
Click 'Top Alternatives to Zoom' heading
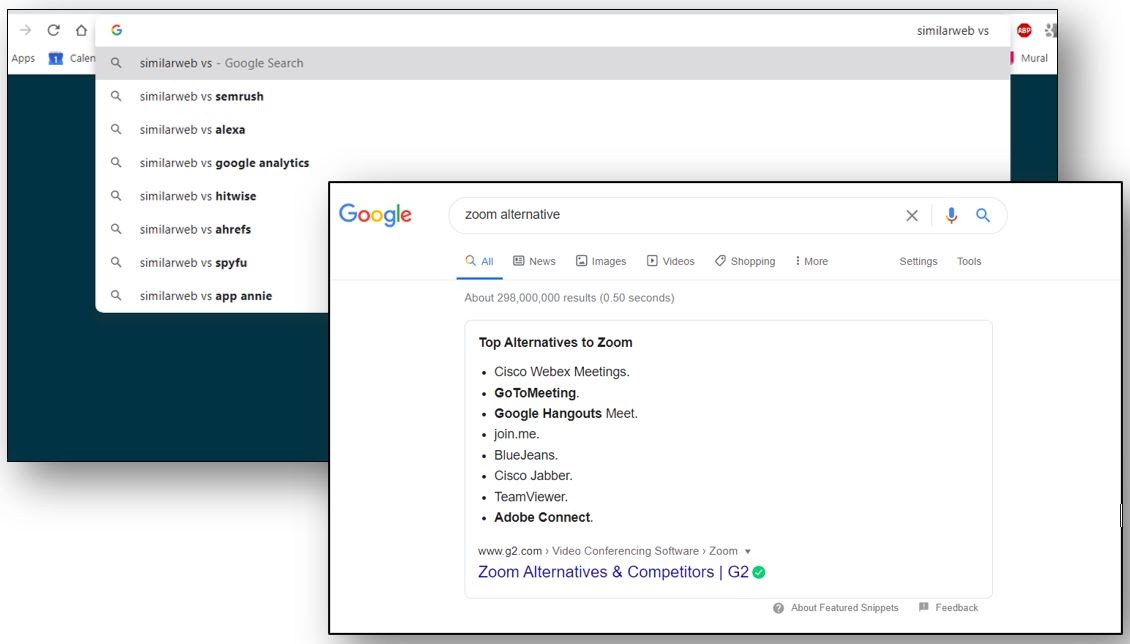(556, 343)
